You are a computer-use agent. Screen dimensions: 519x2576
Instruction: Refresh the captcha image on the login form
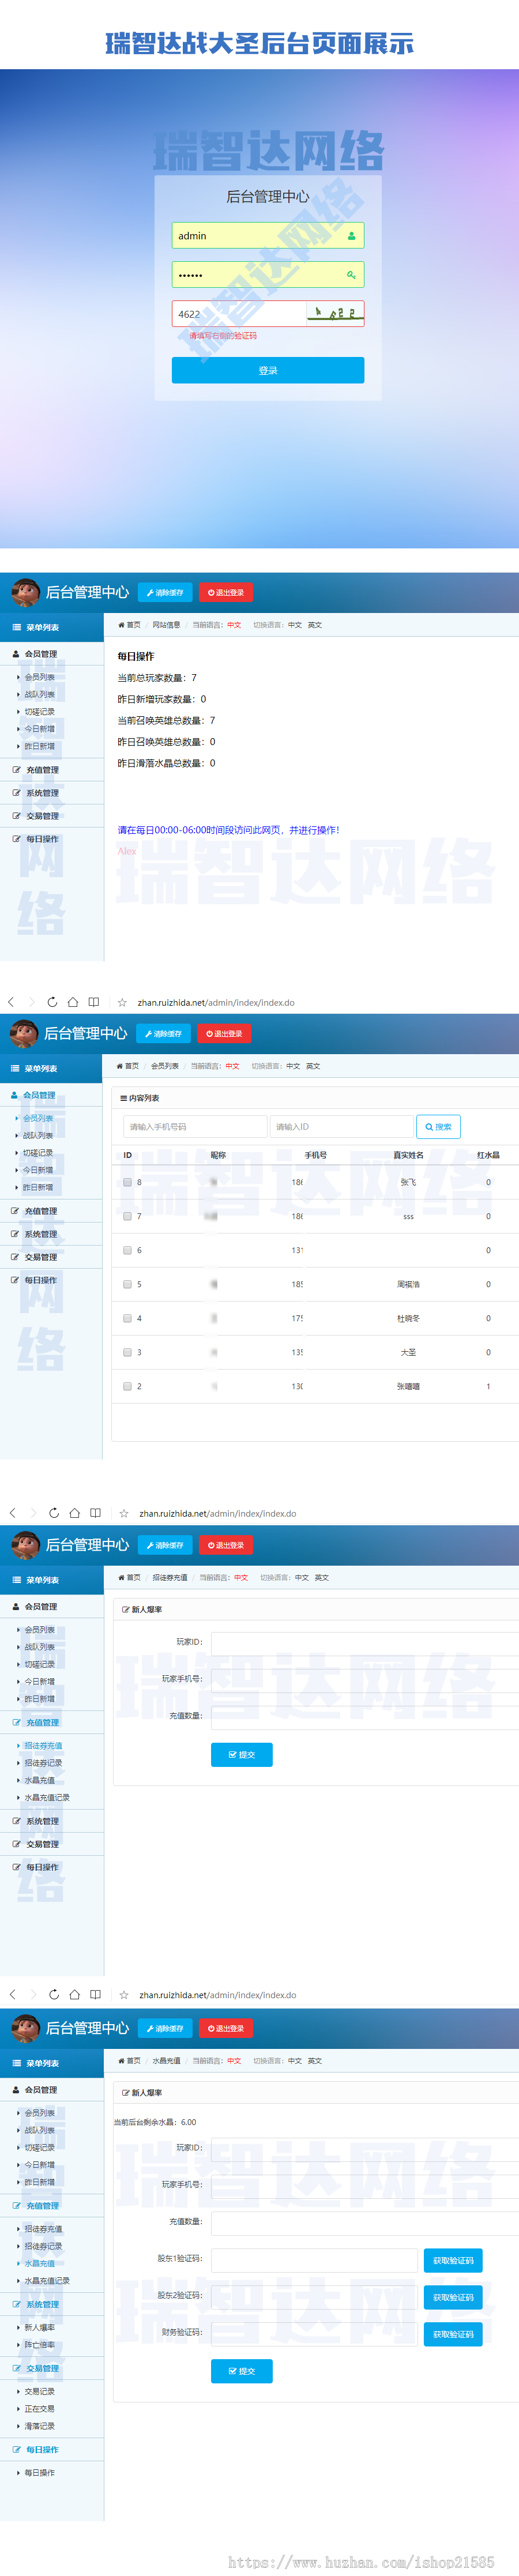click(x=334, y=313)
